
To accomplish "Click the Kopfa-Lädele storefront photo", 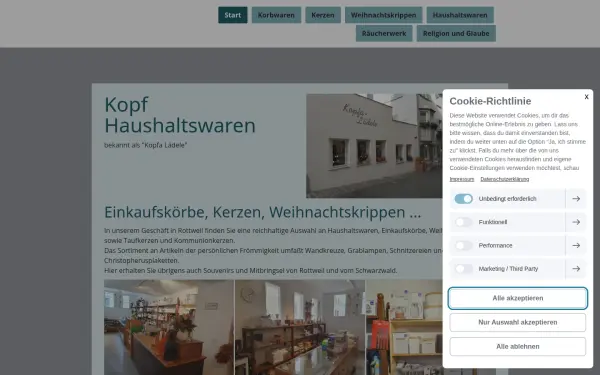I will (x=374, y=146).
